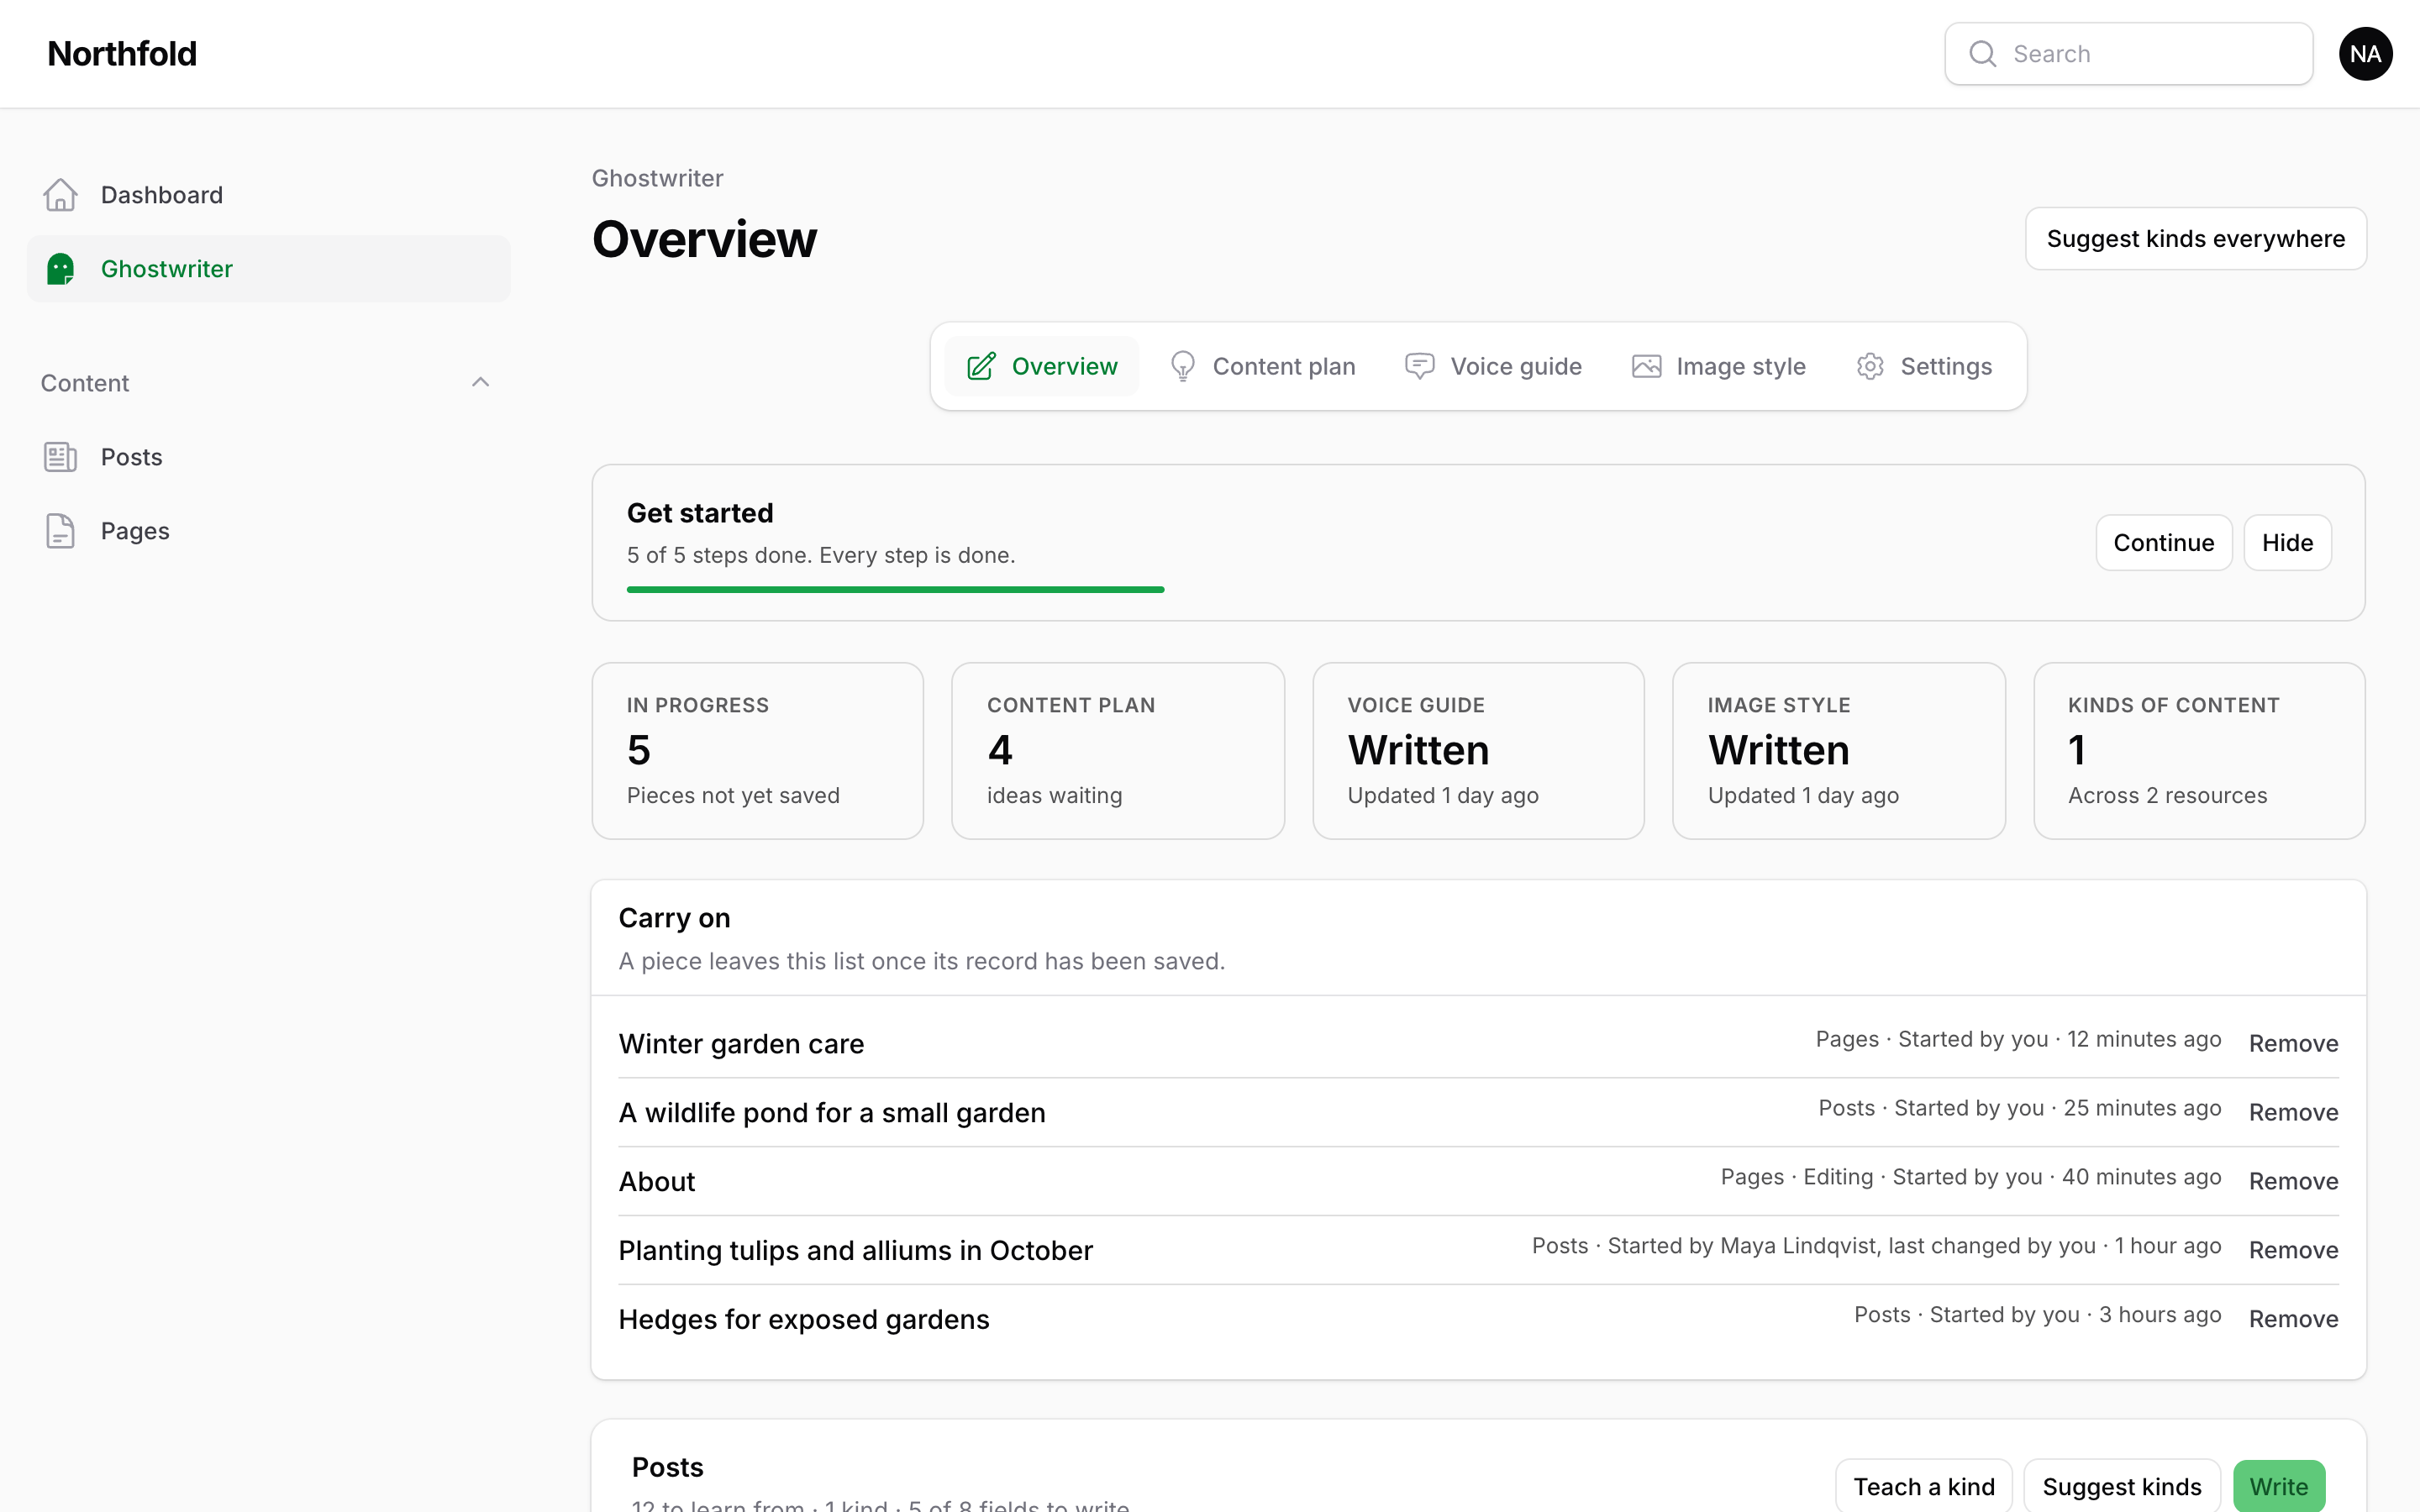Click the Posts newspaper icon in sidebar
The width and height of the screenshot is (2420, 1512).
(60, 457)
